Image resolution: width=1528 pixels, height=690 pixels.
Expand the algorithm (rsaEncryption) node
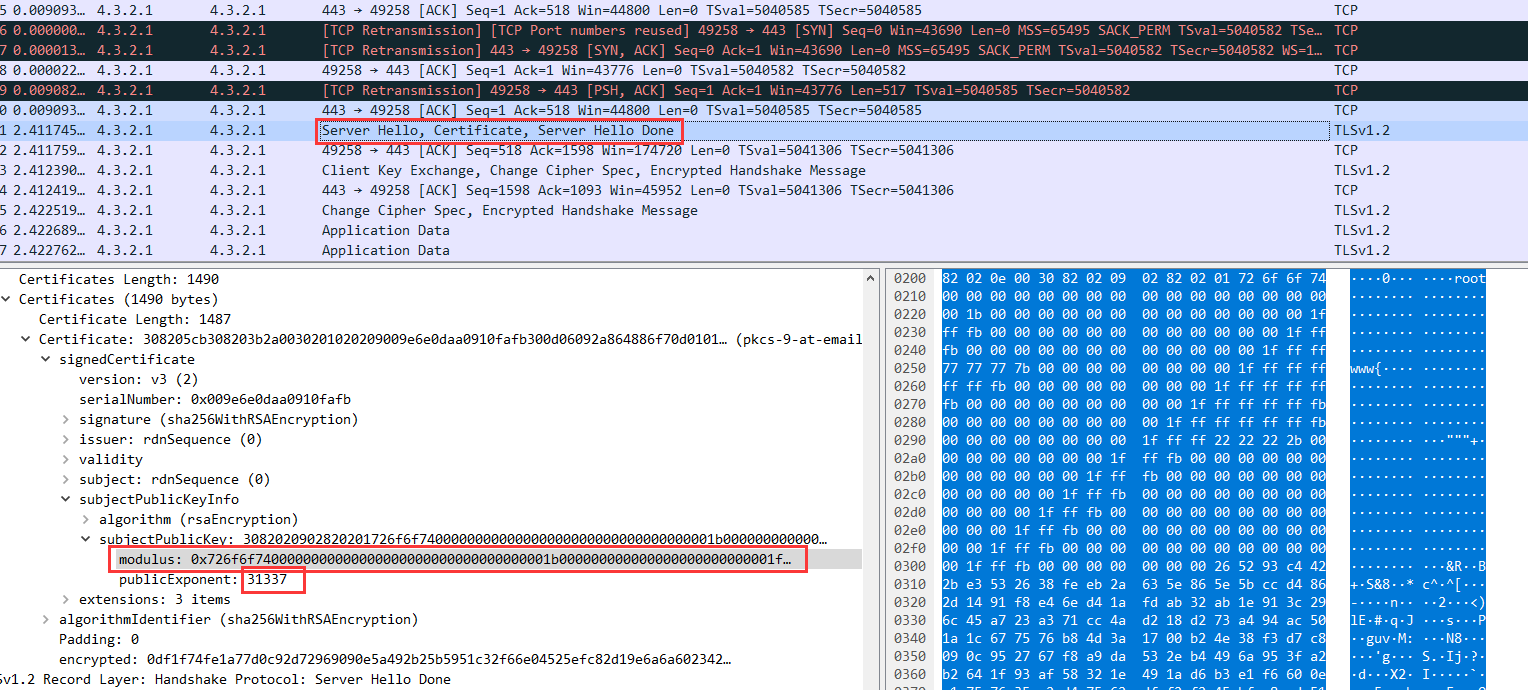[x=84, y=519]
